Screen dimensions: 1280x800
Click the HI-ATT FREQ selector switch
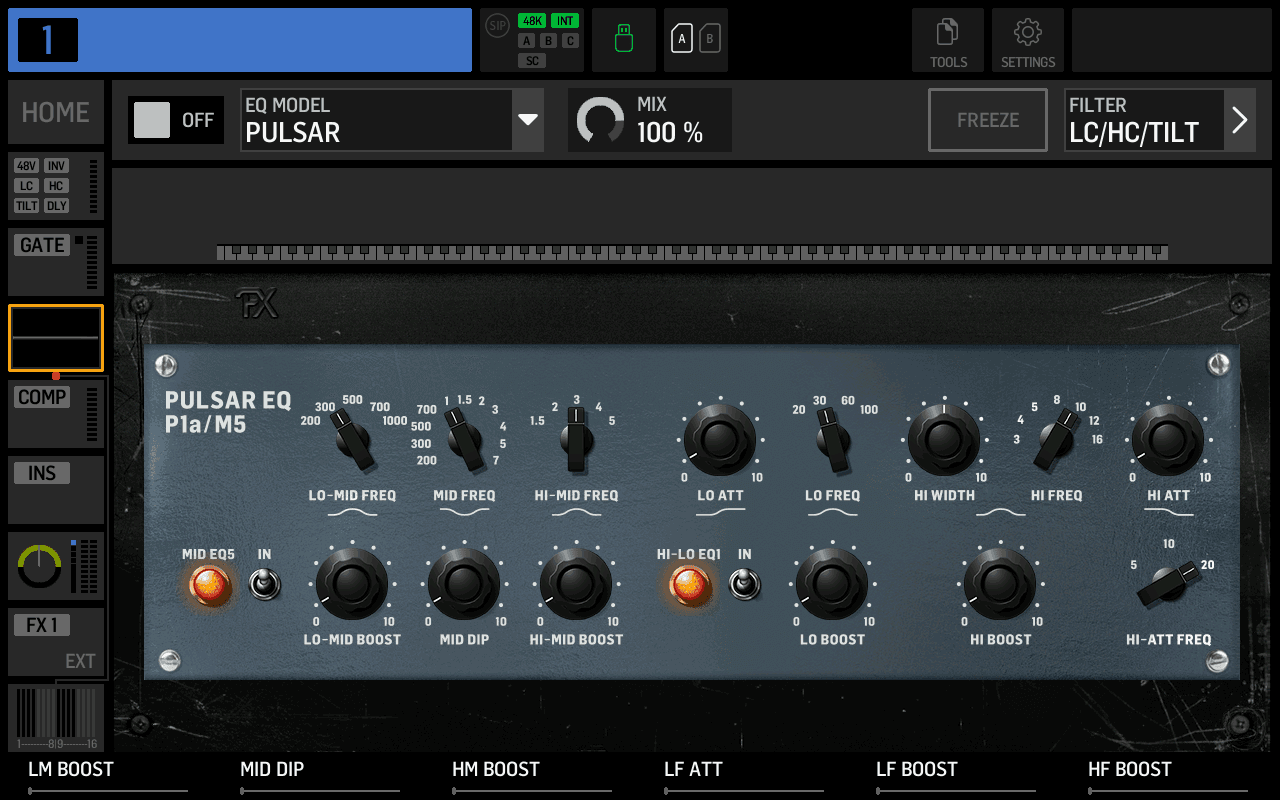coord(1168,584)
